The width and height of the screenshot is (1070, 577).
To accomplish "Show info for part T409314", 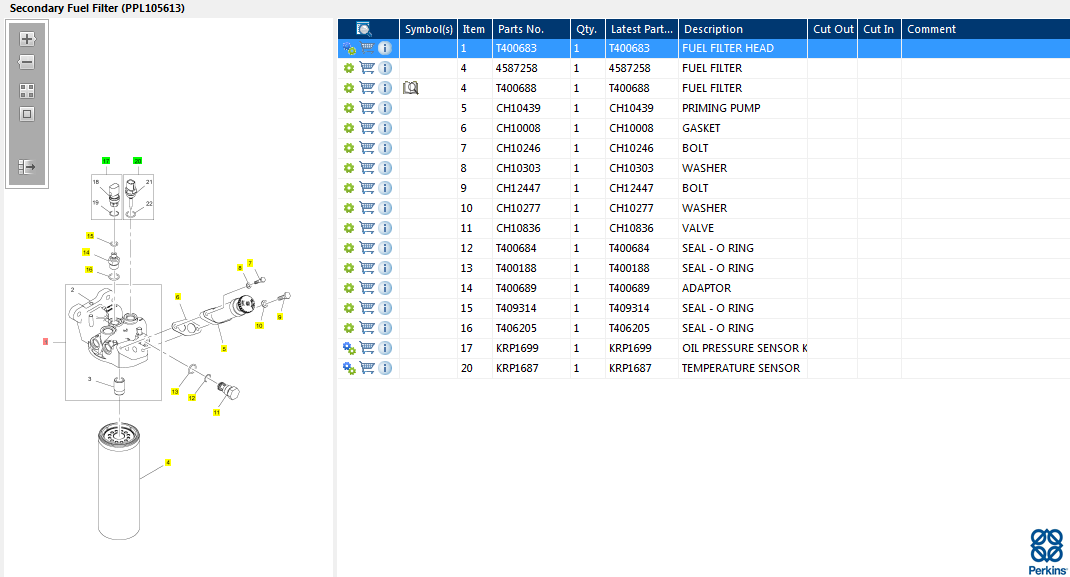I will click(385, 308).
